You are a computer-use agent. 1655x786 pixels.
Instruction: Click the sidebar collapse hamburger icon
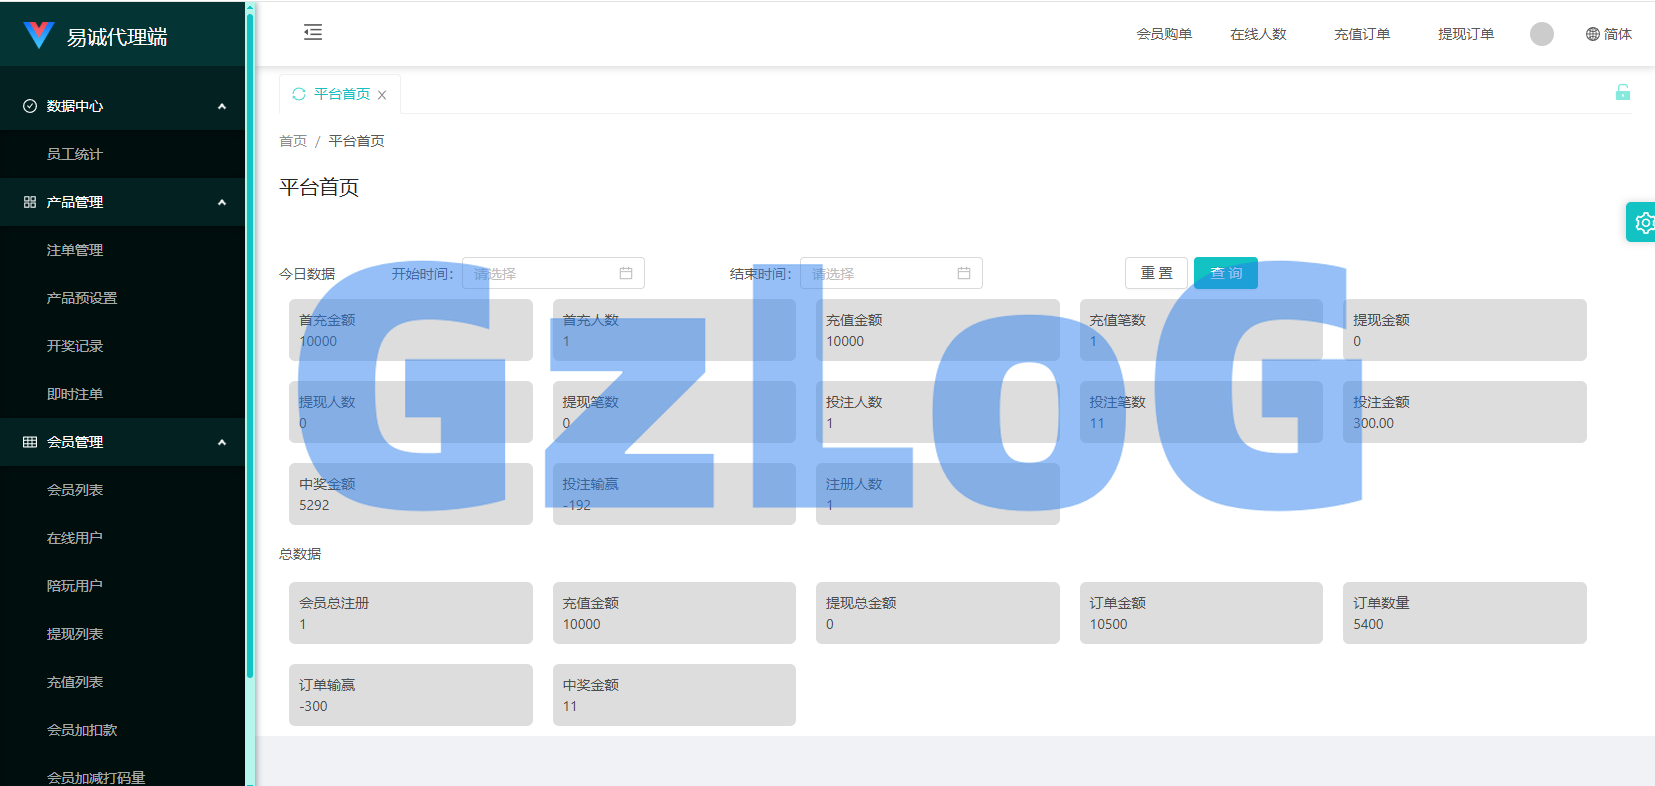(313, 33)
